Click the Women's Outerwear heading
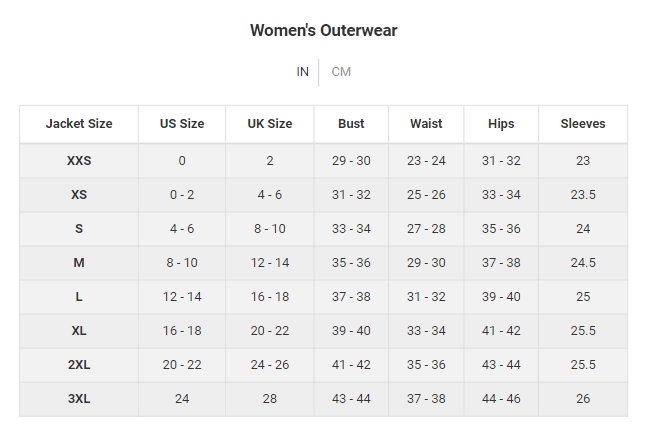The height and width of the screenshot is (434, 650). tap(324, 31)
